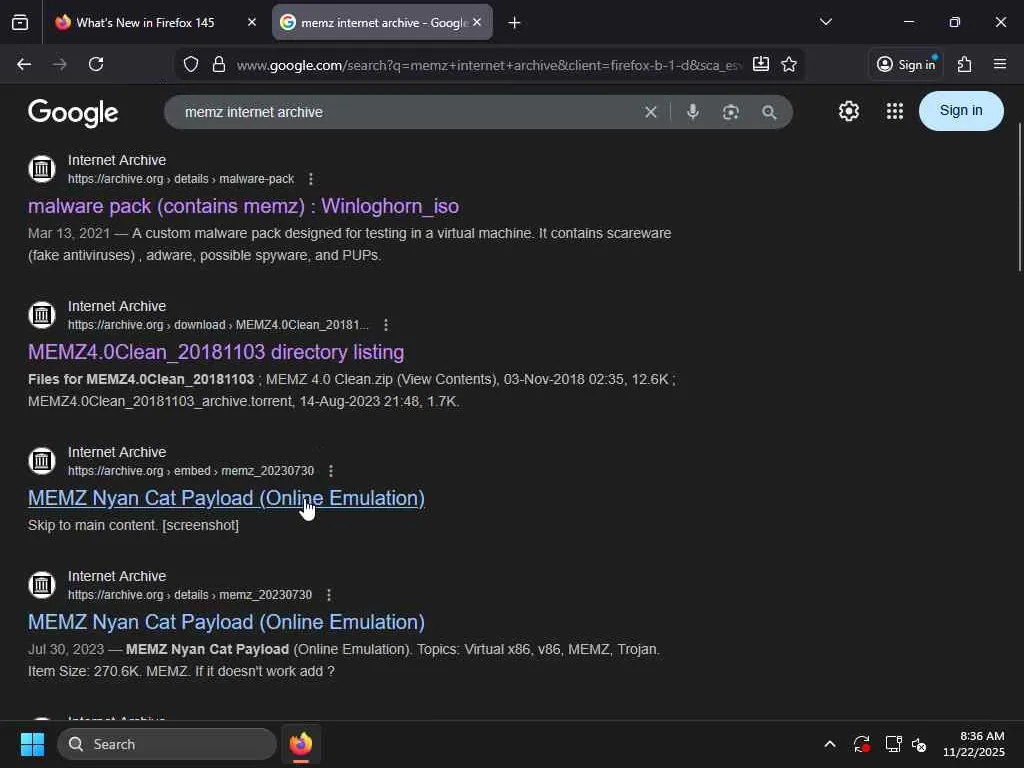
Task: Open the list all tabs chevron
Action: 825,22
